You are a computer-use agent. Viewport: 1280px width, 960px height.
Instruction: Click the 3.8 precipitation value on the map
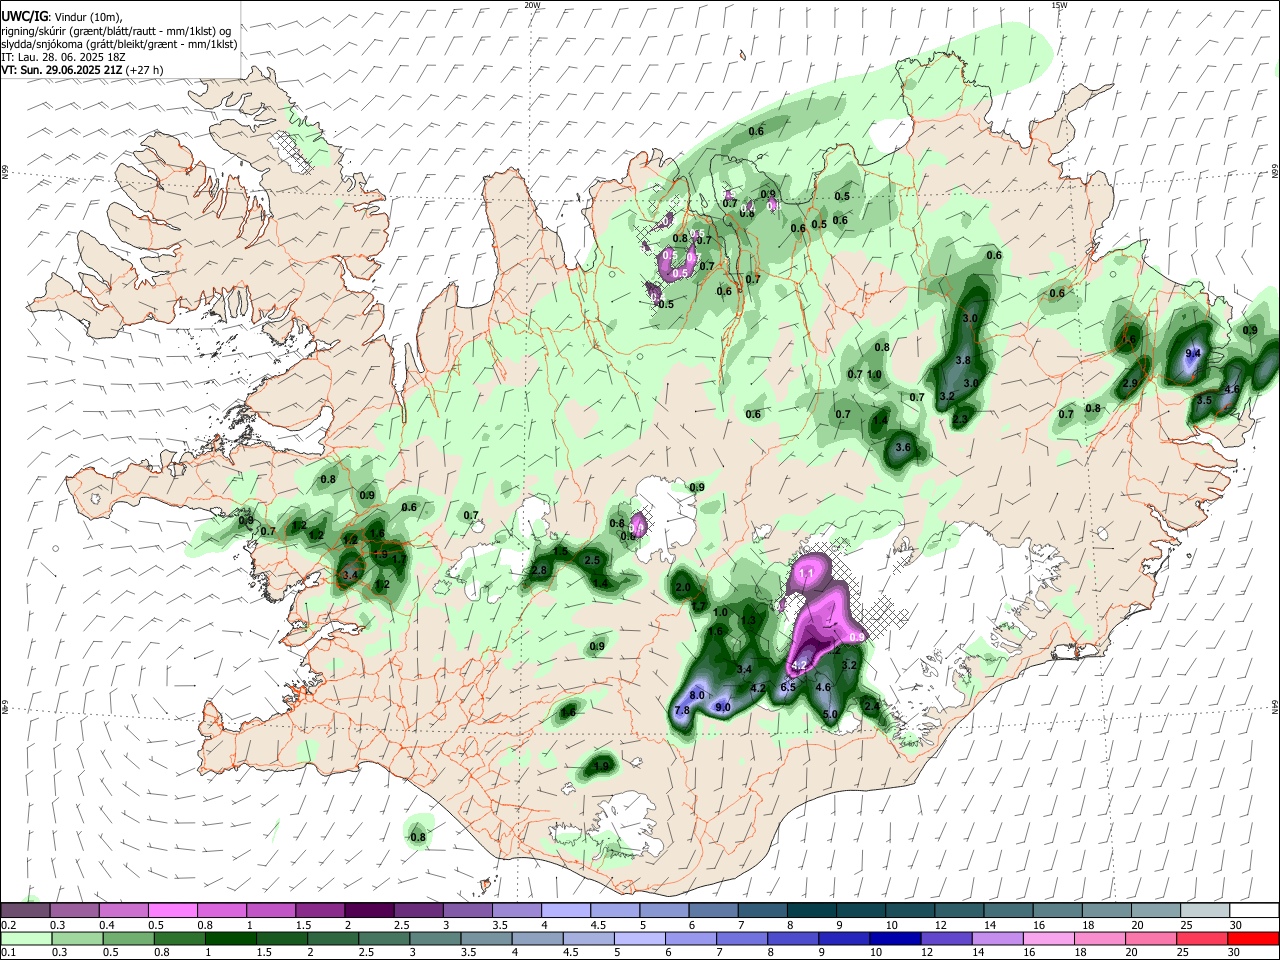[x=964, y=360]
